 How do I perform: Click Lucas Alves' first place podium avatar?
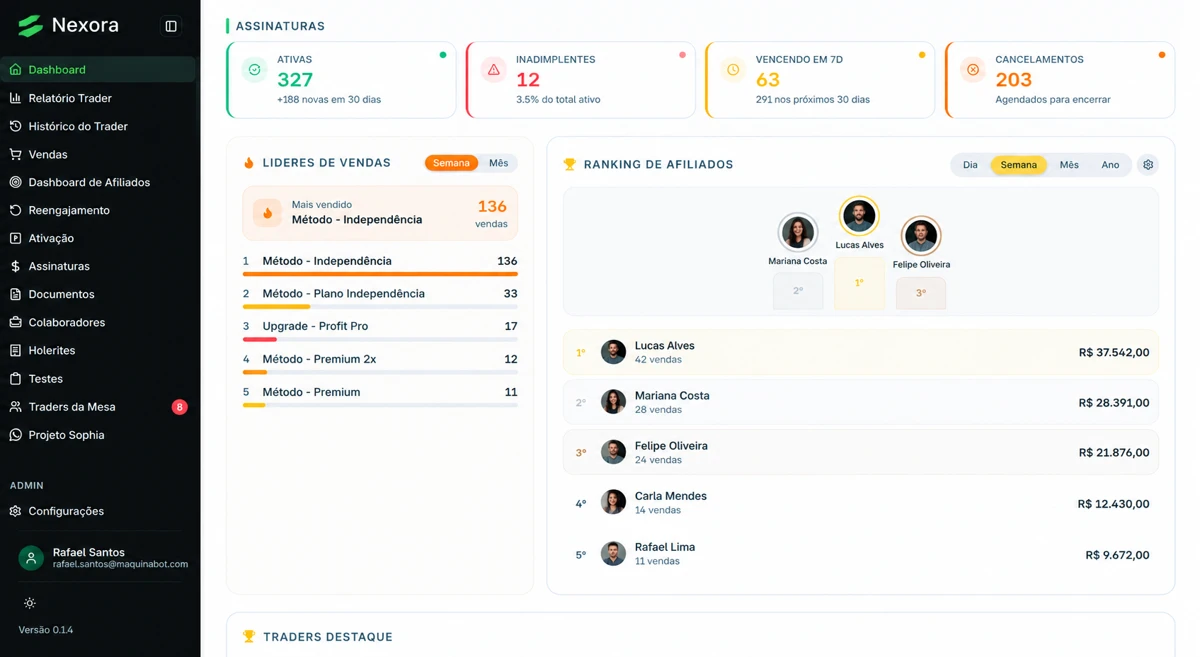tap(859, 215)
